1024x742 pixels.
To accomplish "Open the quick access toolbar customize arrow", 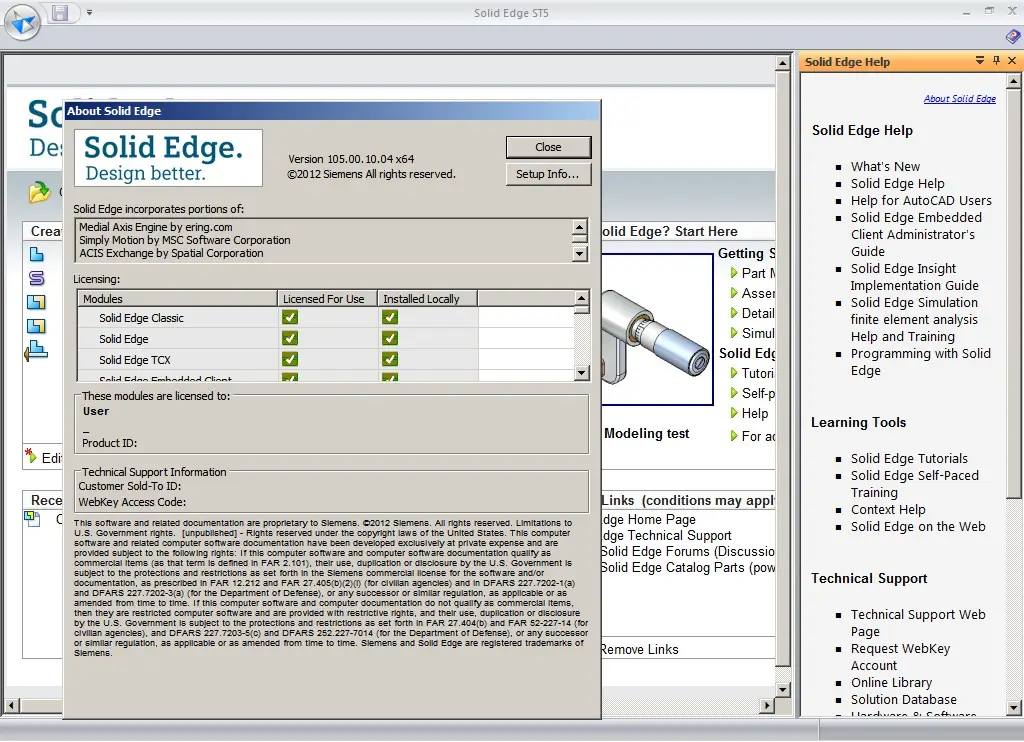I will click(89, 12).
